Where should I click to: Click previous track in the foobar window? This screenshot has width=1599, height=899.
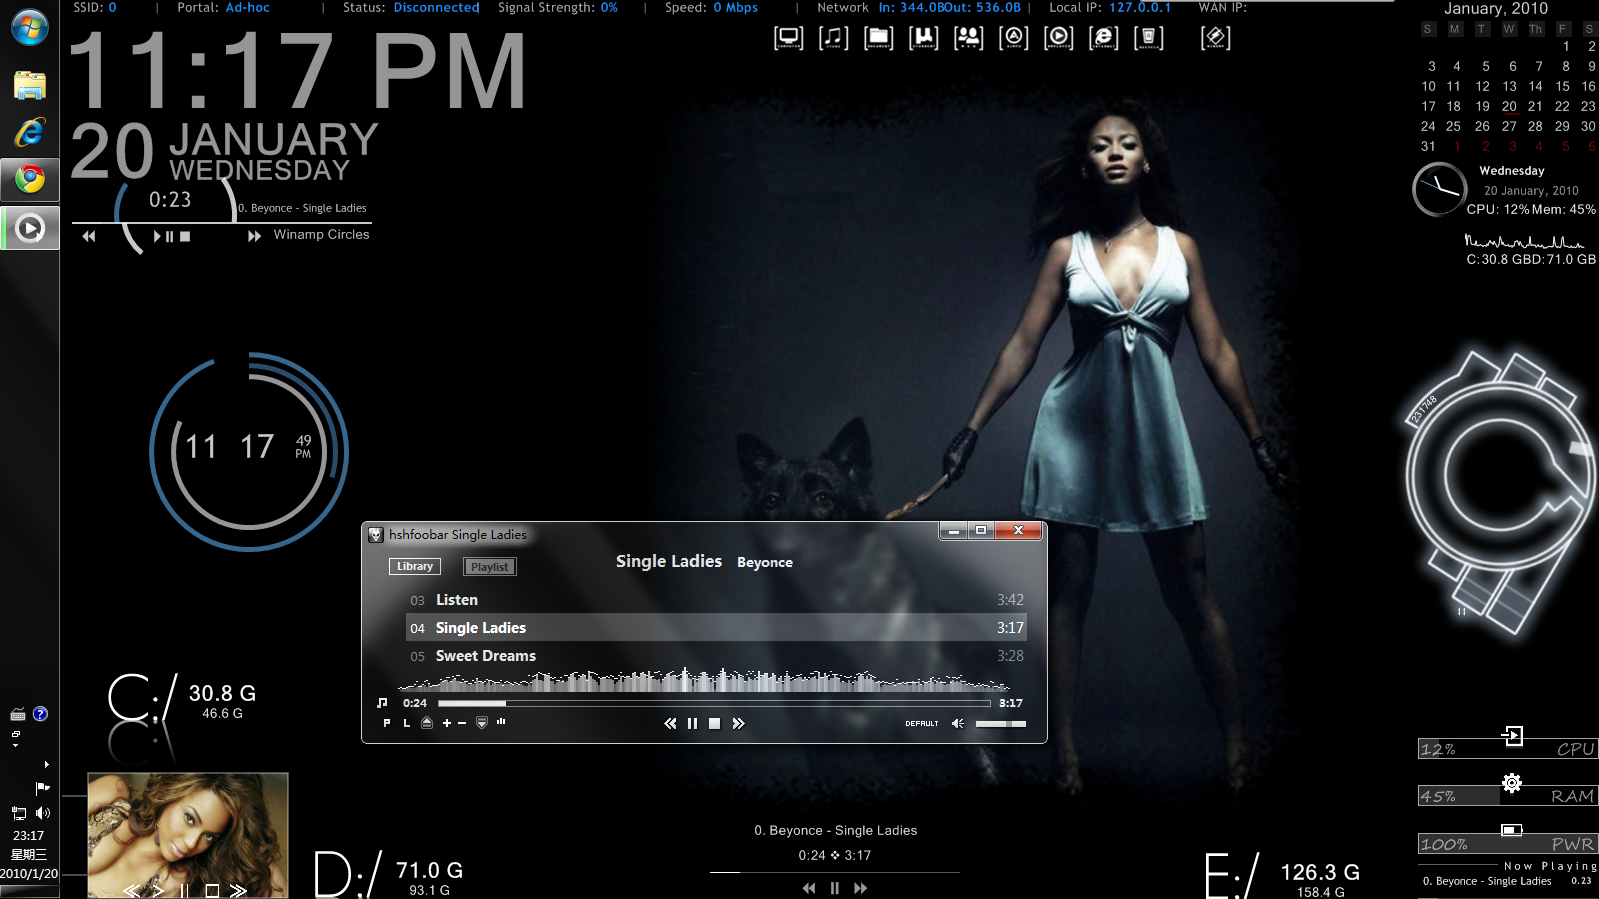tap(670, 723)
